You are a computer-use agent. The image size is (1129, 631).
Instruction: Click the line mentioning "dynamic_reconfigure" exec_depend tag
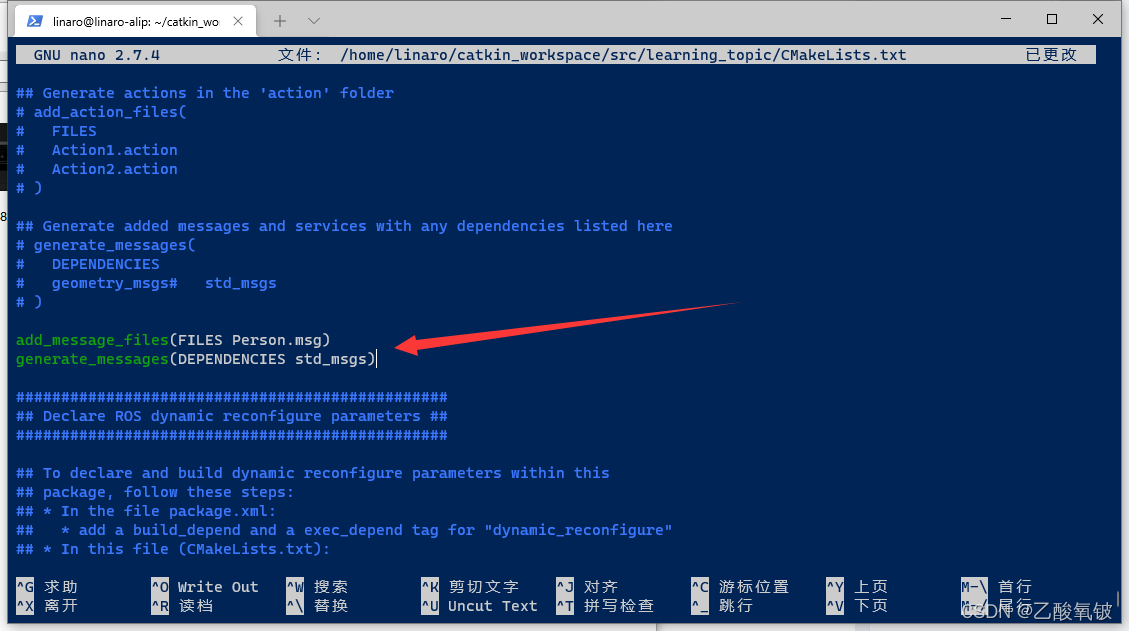tap(344, 530)
